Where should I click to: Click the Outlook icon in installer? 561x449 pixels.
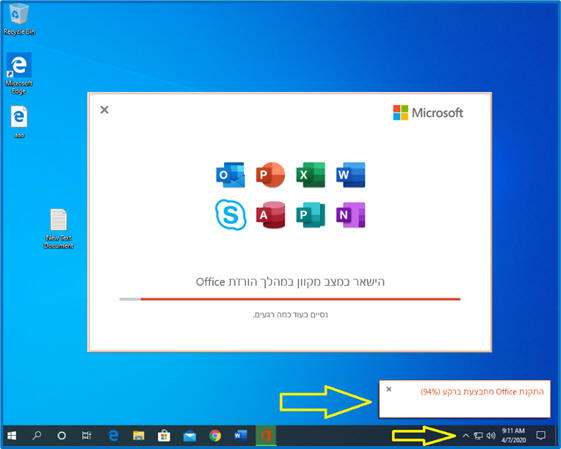(x=230, y=175)
